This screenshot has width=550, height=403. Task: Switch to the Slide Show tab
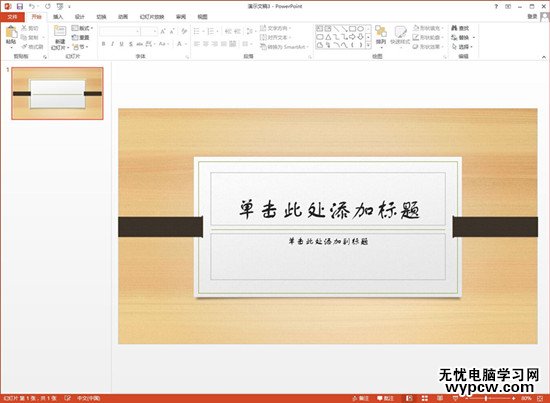click(152, 16)
